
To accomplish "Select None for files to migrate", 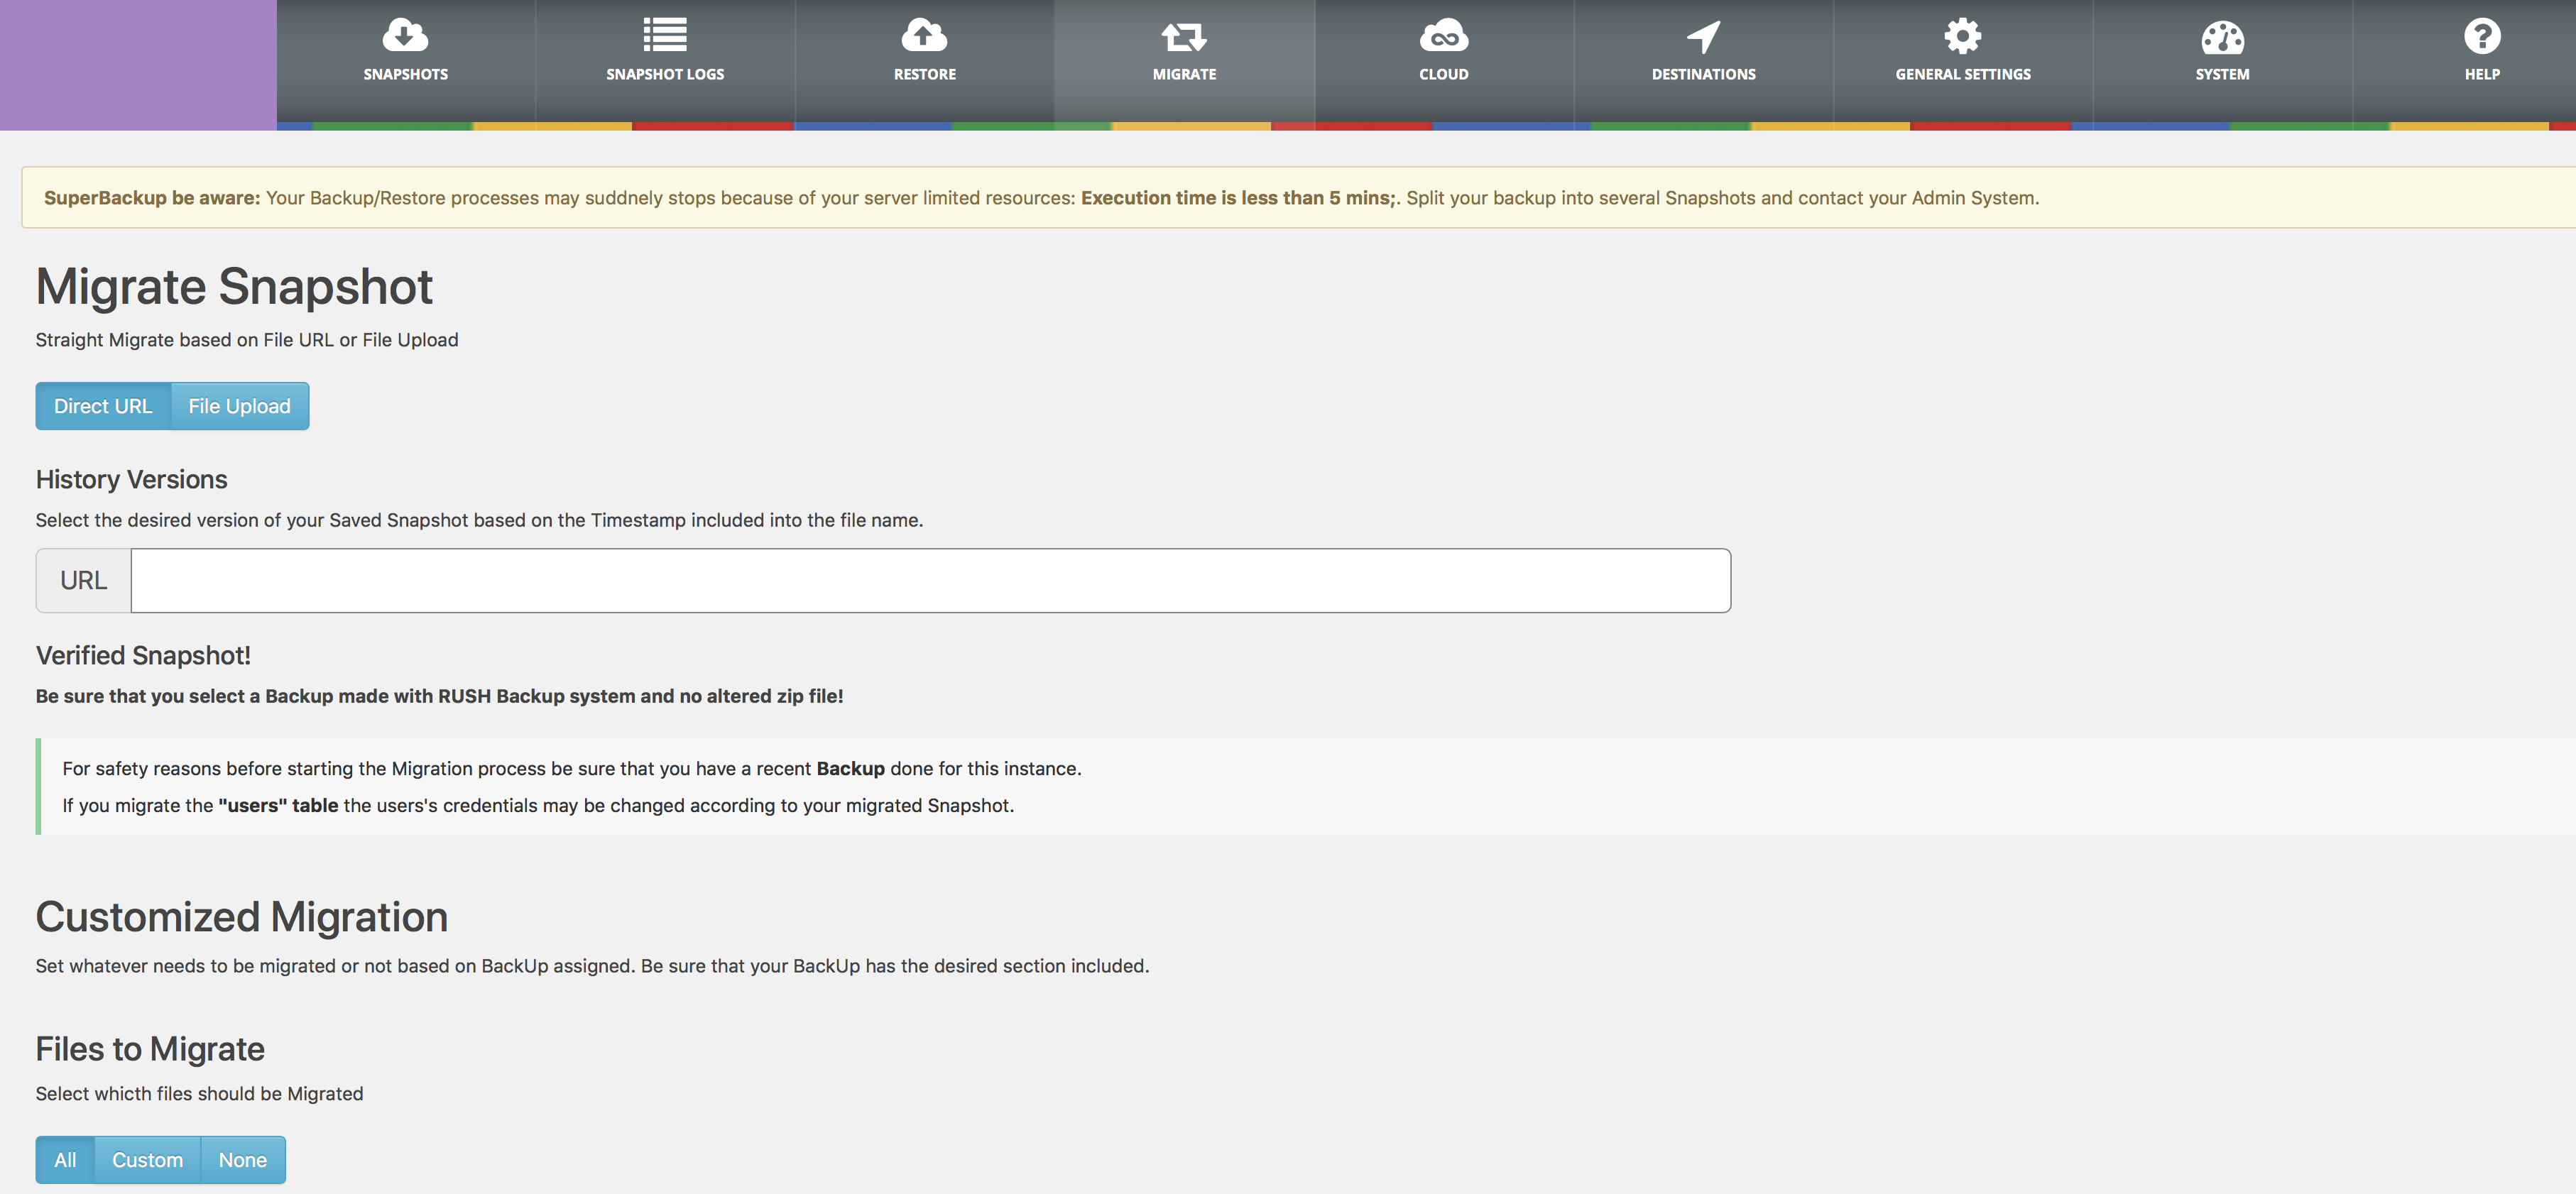I will (242, 1160).
